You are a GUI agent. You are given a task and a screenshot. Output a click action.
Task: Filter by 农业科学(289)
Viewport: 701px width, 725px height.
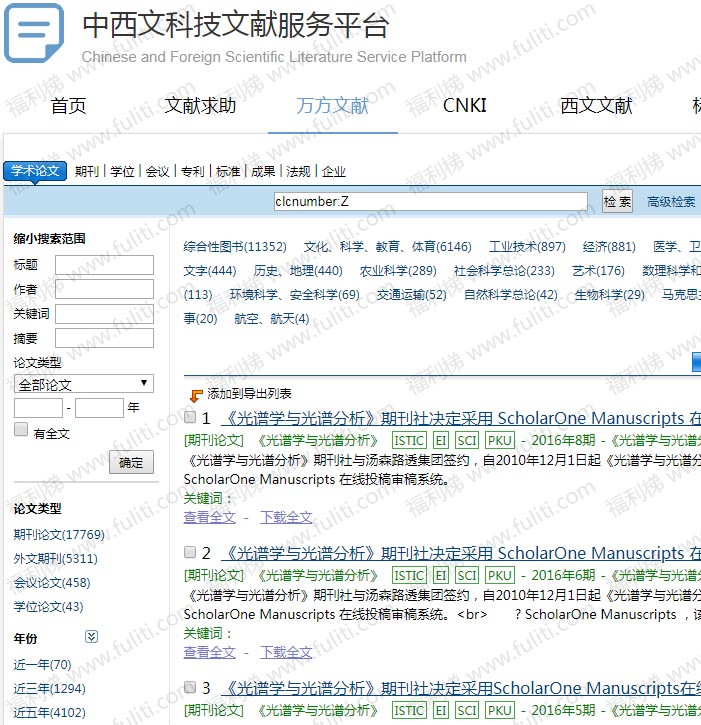398,271
